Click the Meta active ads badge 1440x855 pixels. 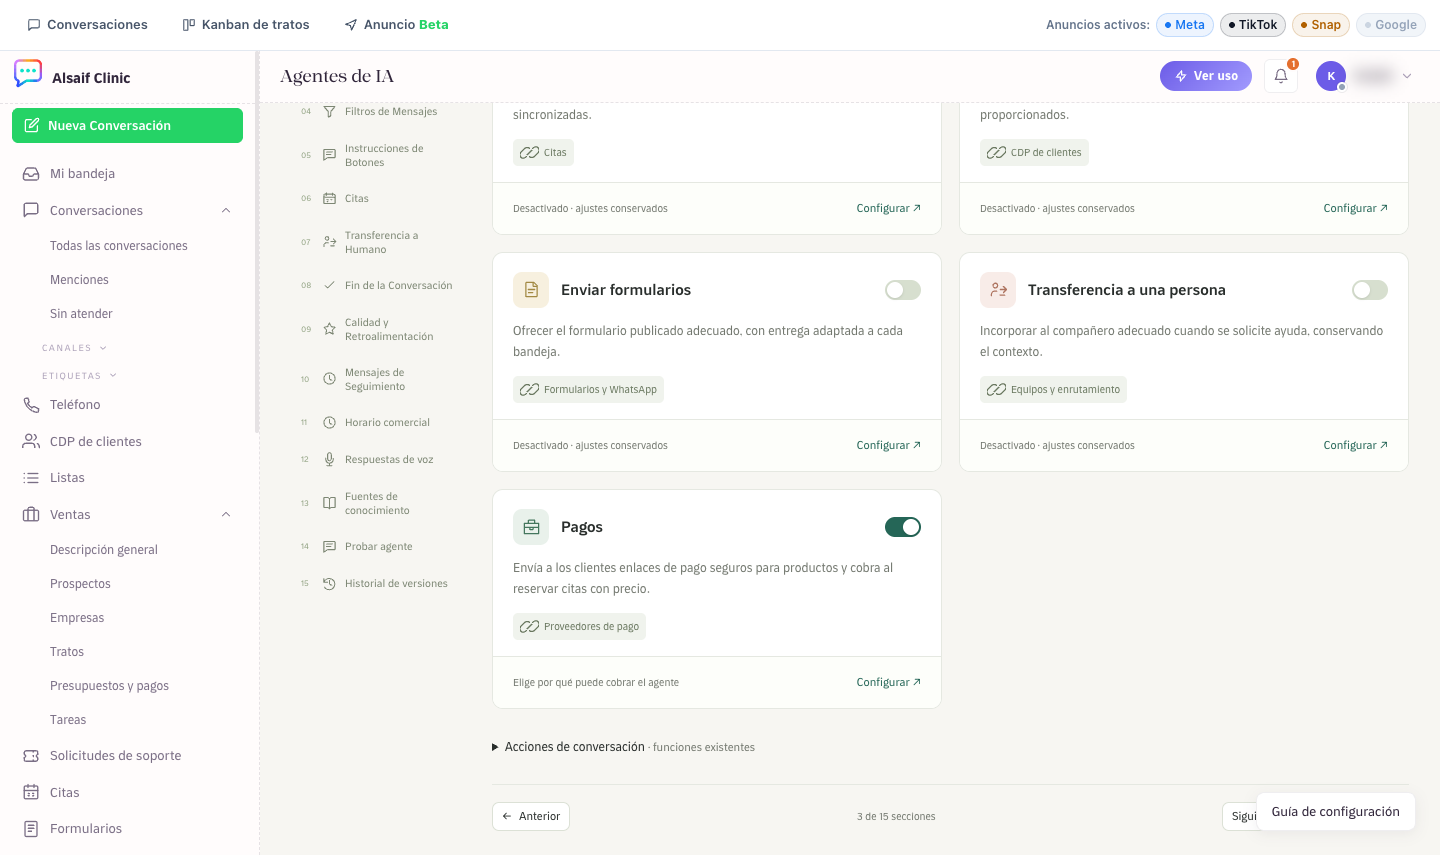pos(1185,25)
